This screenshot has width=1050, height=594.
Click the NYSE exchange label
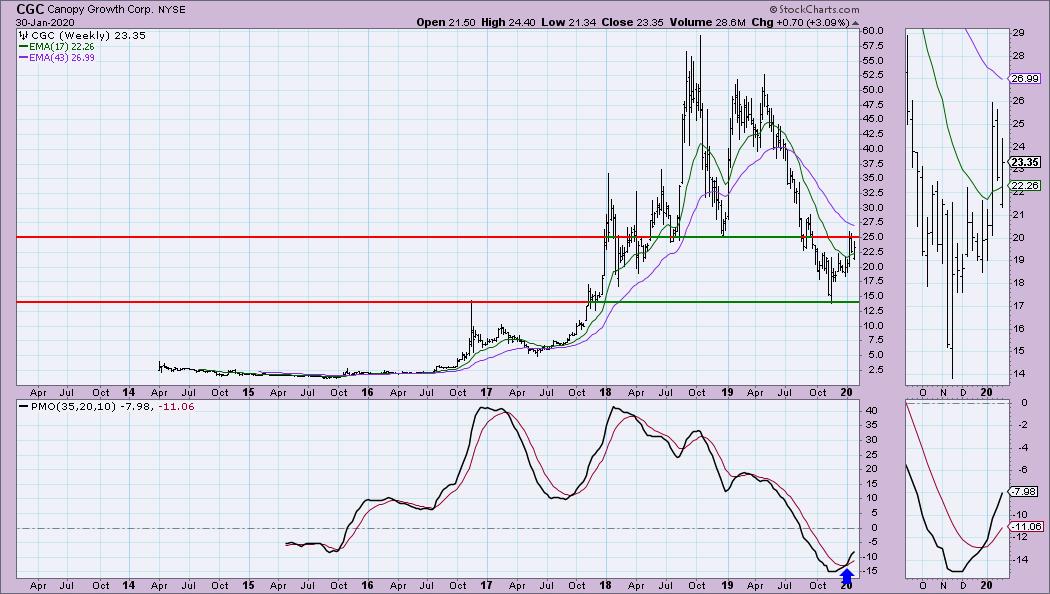pyautogui.click(x=172, y=10)
